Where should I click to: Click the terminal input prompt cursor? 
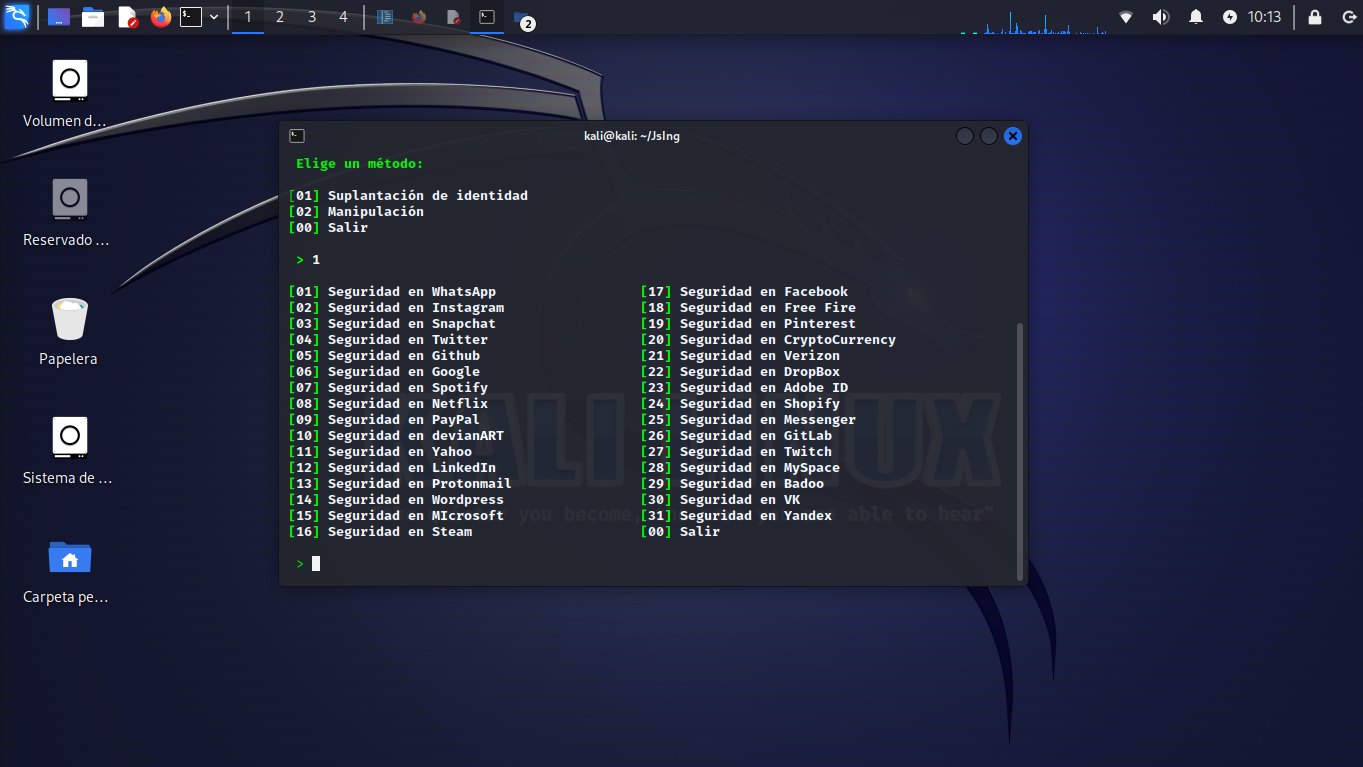pos(316,564)
